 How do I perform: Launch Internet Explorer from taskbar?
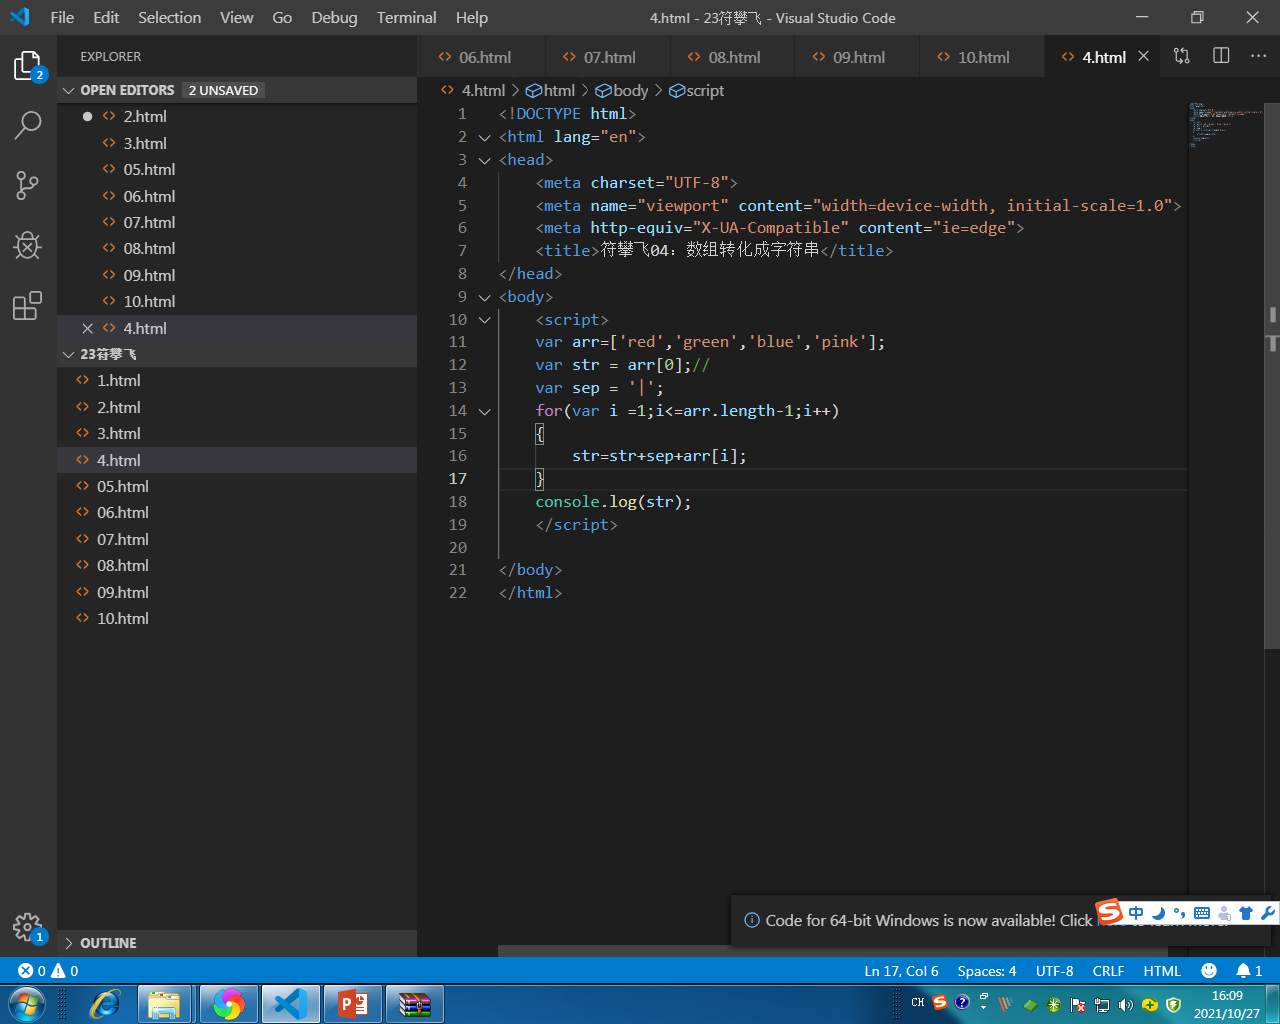coord(104,1004)
